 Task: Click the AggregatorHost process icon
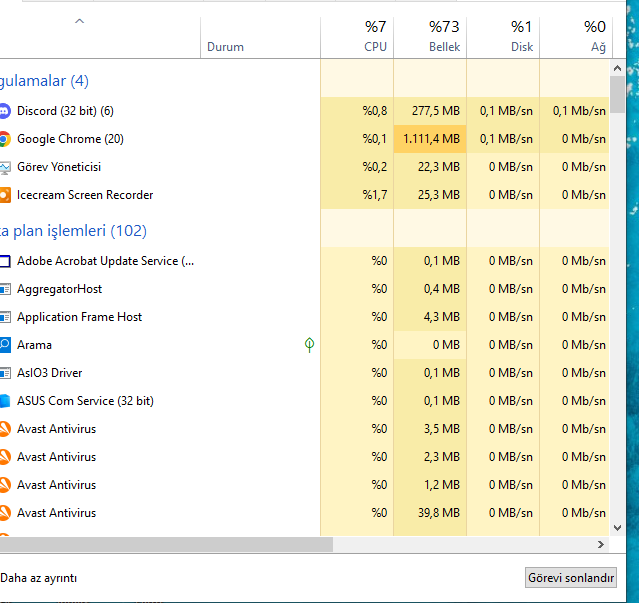coord(5,289)
